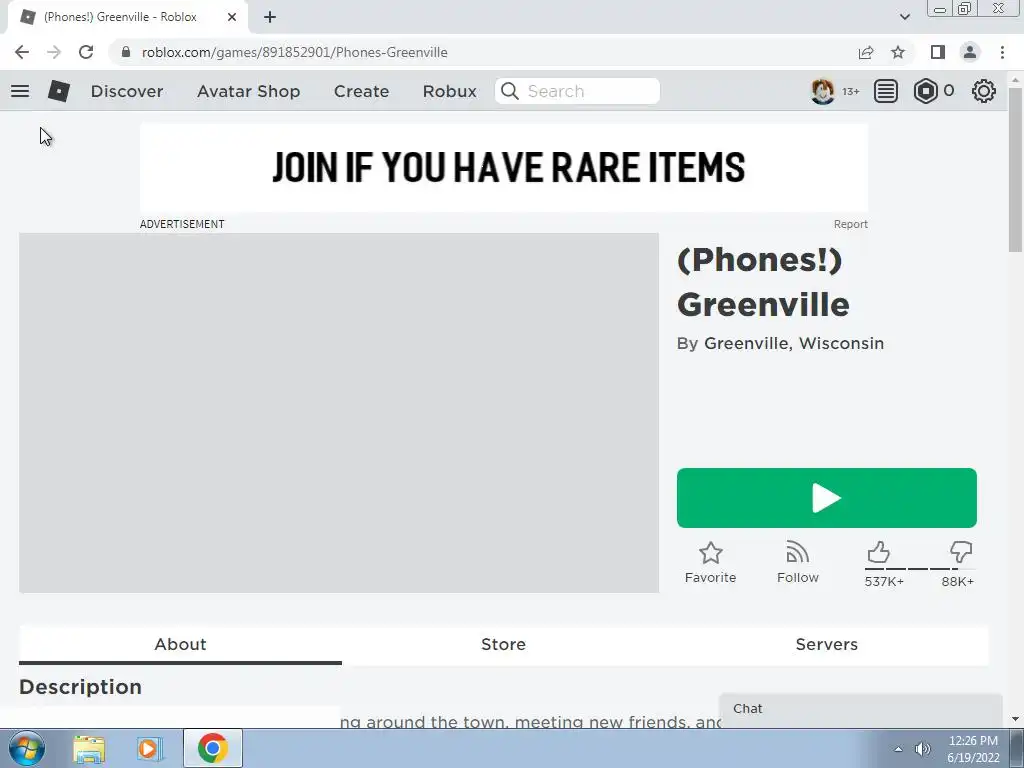The width and height of the screenshot is (1024, 768).
Task: Bookmark this page with the star
Action: click(898, 52)
